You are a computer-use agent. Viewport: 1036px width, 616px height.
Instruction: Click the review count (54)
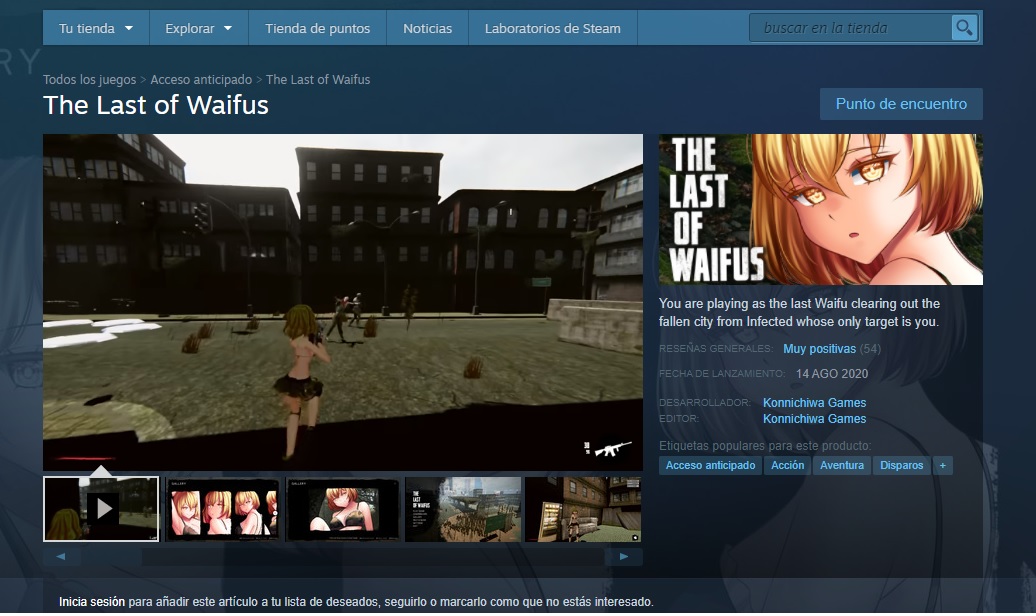coord(870,348)
